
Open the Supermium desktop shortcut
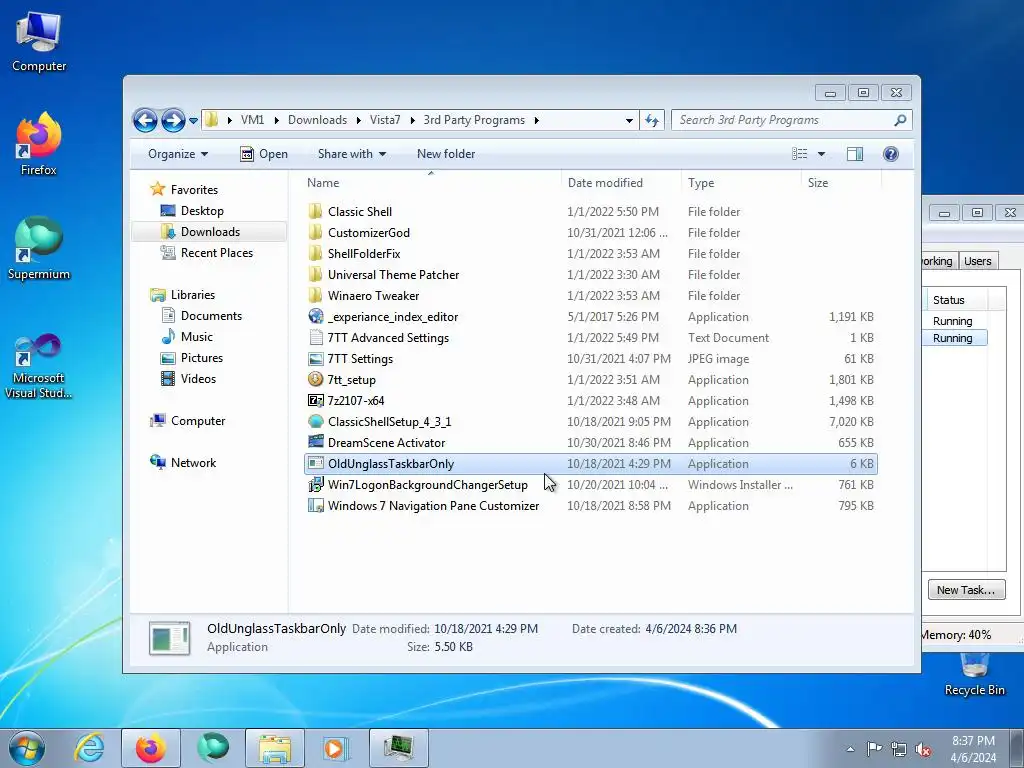[39, 248]
